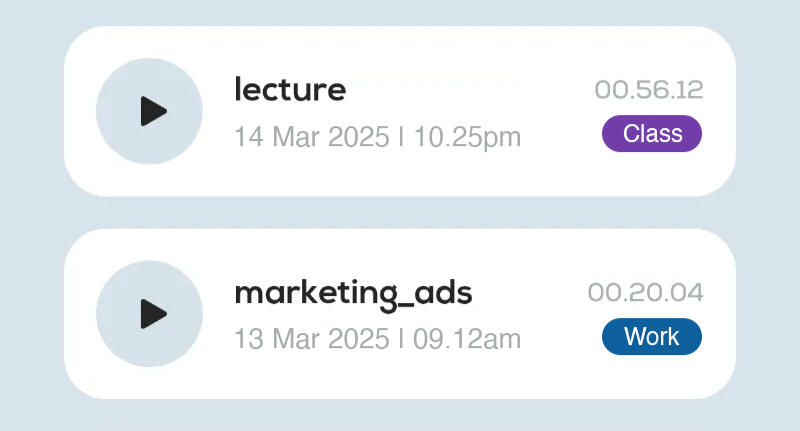Play the marketing_ads recording

point(149,314)
